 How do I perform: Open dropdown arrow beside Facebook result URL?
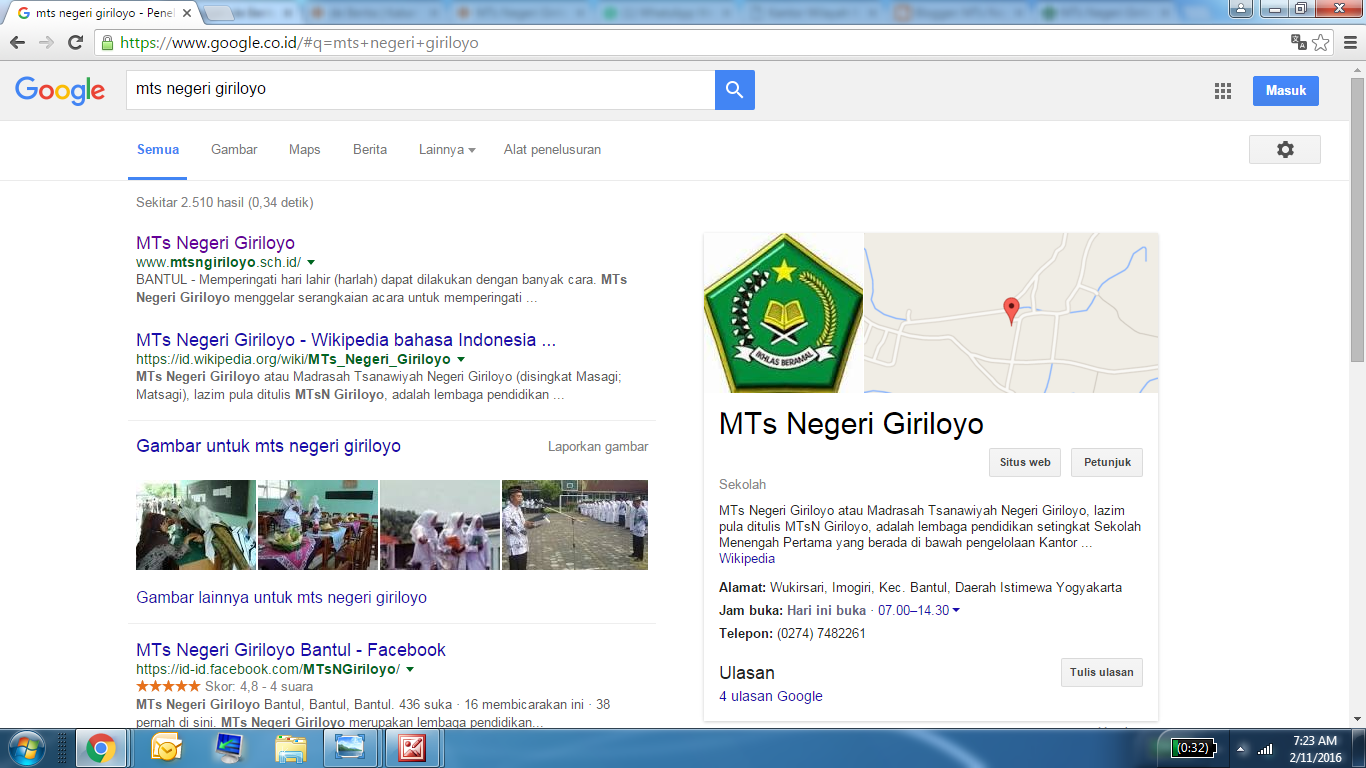tap(410, 669)
